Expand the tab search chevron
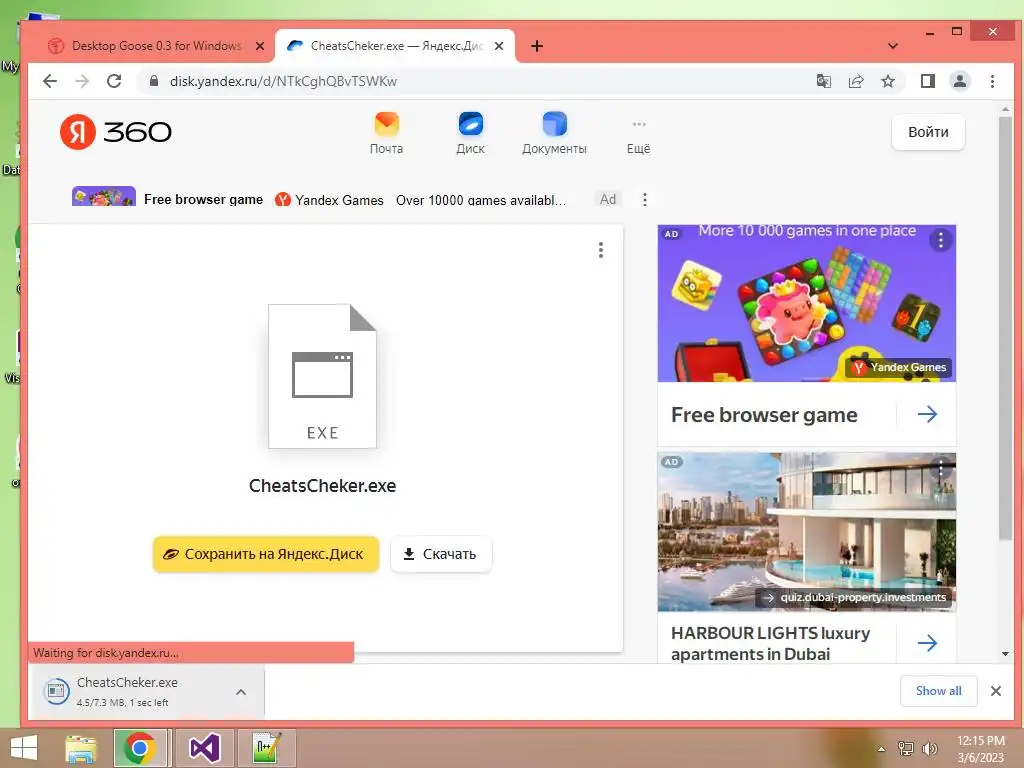Image resolution: width=1024 pixels, height=768 pixels. [x=893, y=46]
